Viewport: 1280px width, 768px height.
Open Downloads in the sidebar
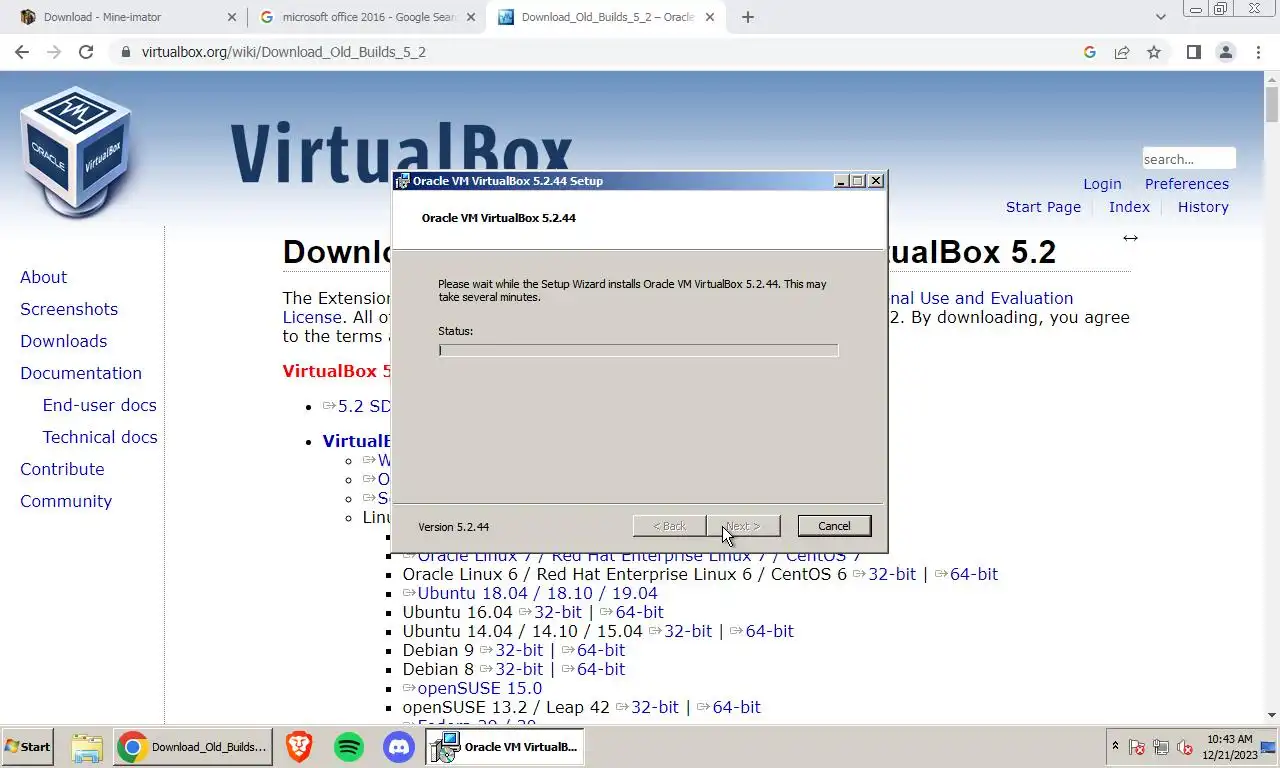point(63,341)
